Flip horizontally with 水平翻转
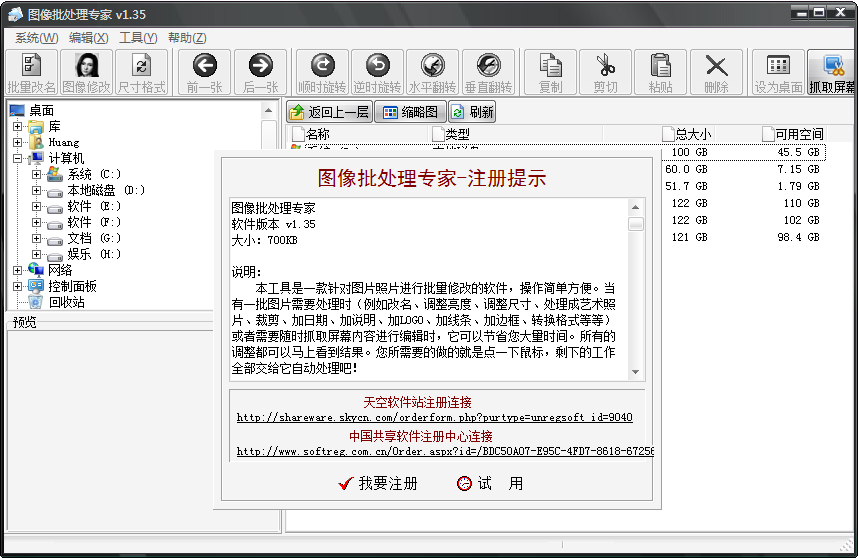Image resolution: width=858 pixels, height=558 pixels. pyautogui.click(x=433, y=72)
